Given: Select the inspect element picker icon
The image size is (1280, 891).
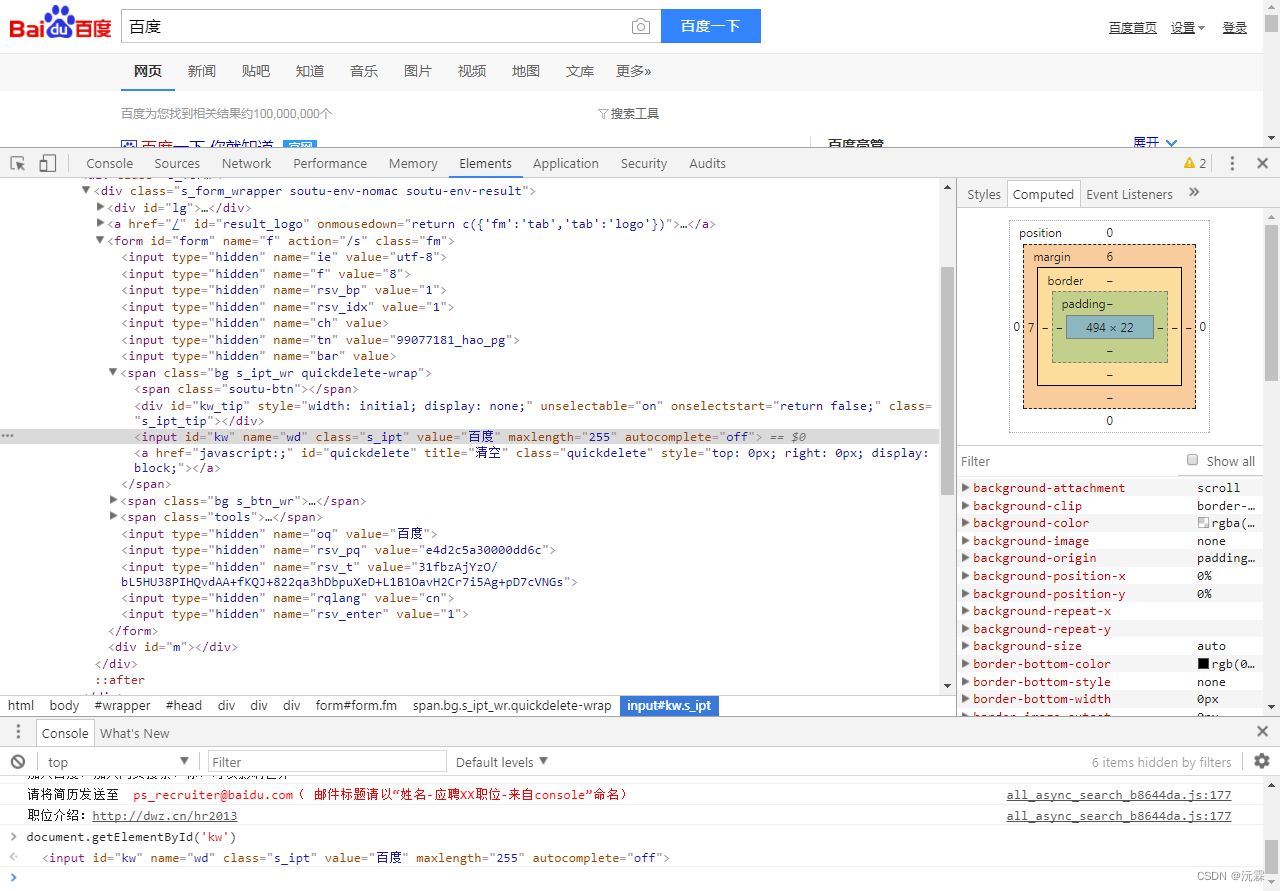Looking at the screenshot, I should [18, 163].
